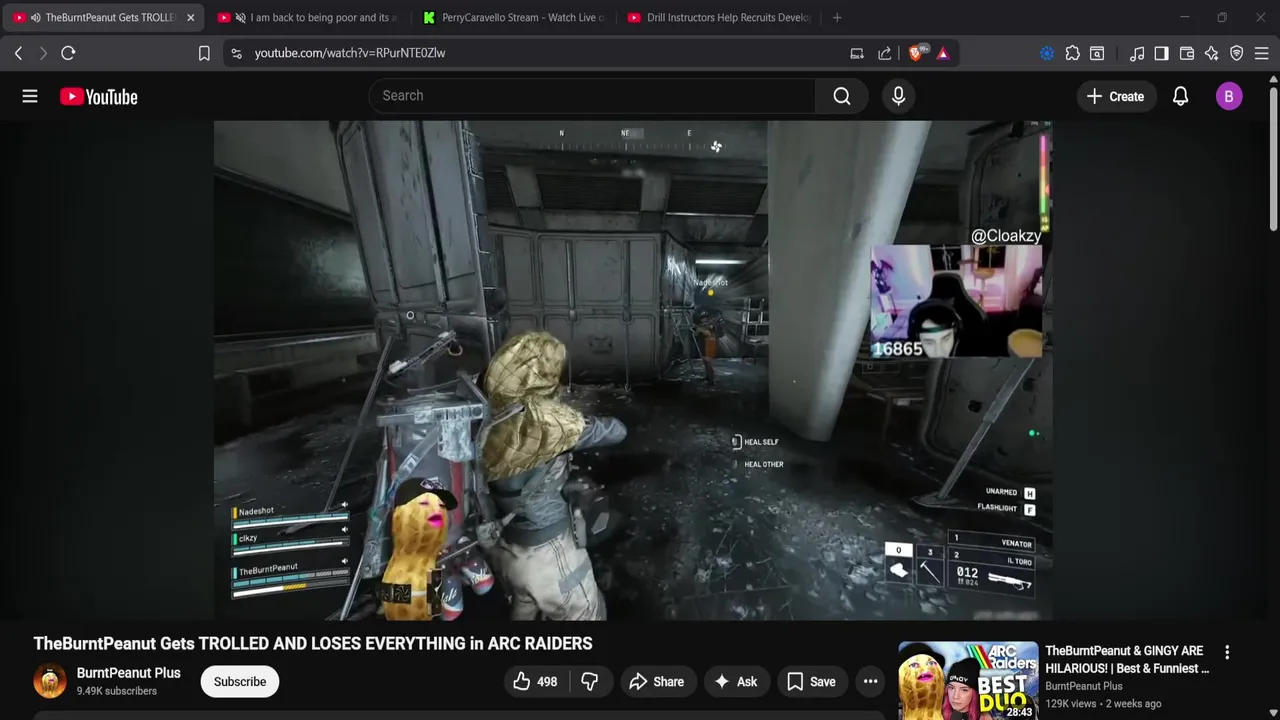Click the Subscribe button
Screen dimensions: 1280x720
point(240,682)
